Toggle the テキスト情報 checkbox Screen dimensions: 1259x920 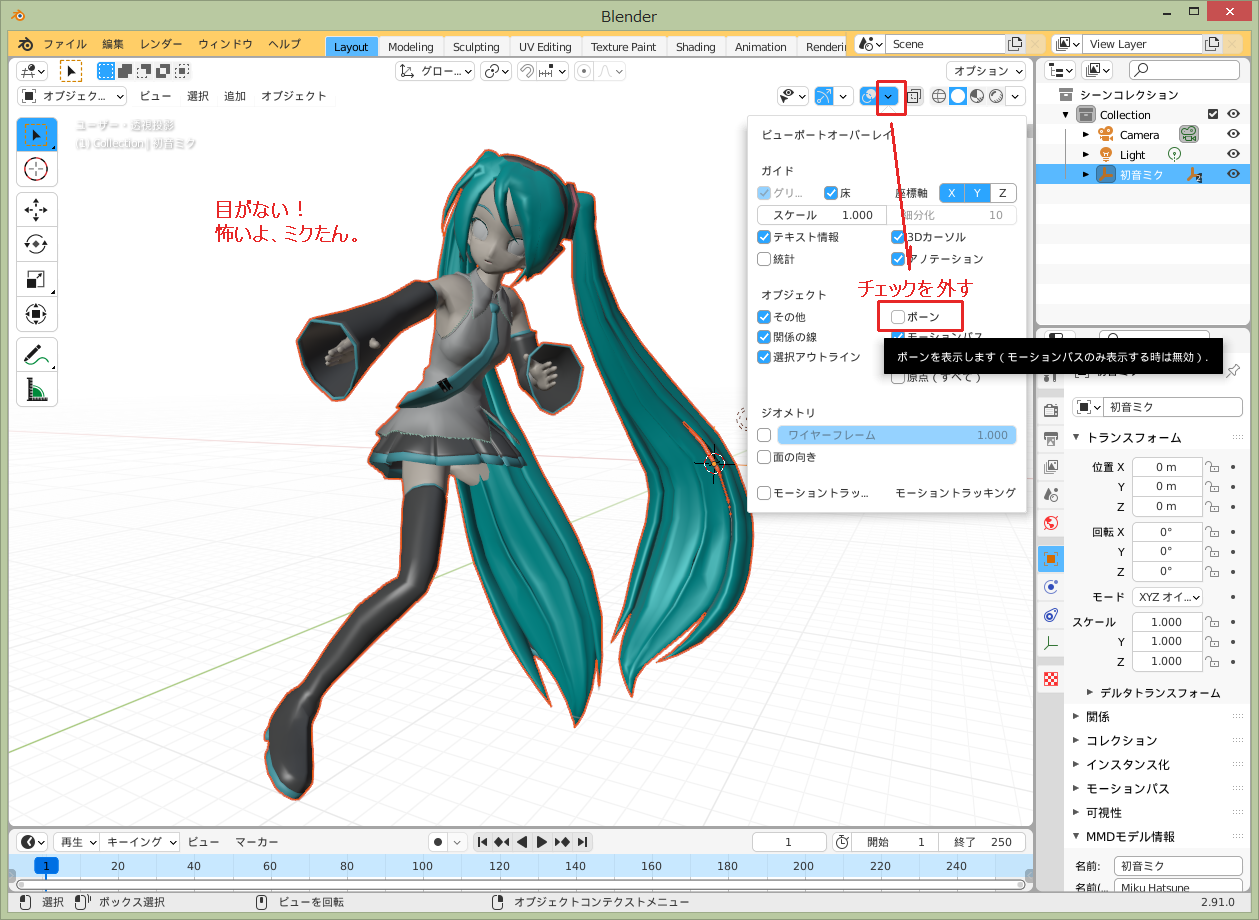tap(764, 237)
